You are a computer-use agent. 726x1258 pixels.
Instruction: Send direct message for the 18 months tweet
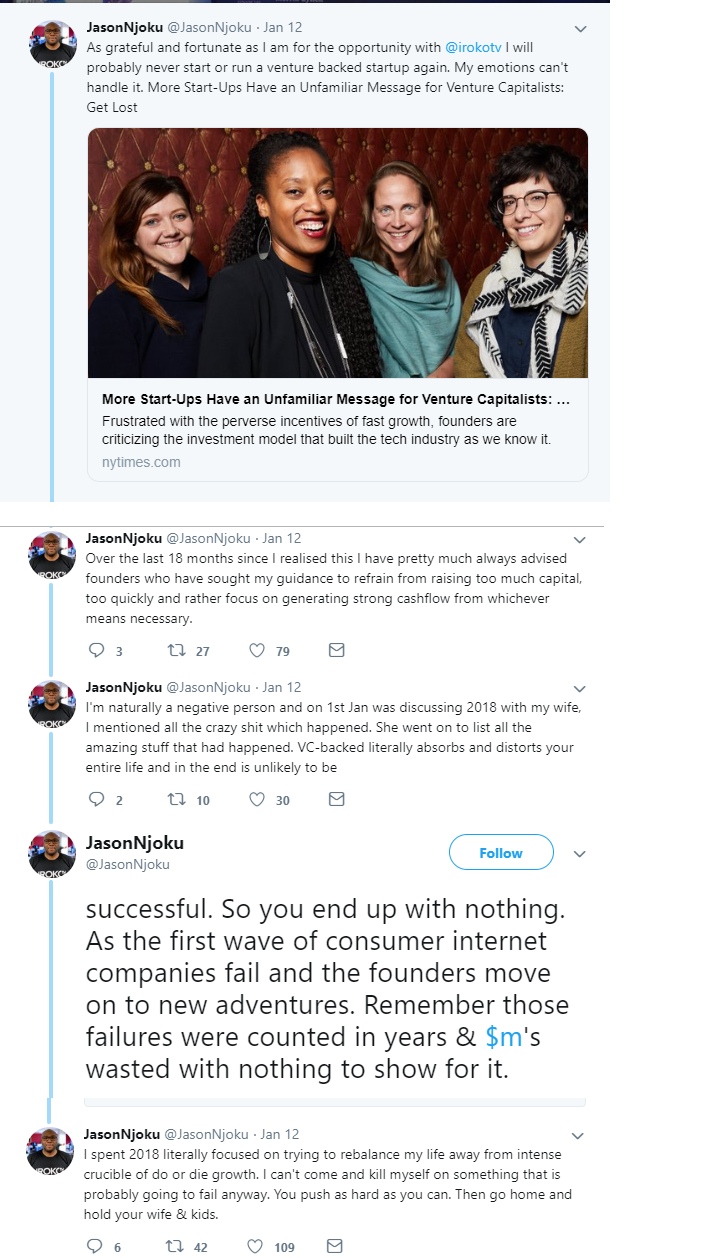pos(337,650)
